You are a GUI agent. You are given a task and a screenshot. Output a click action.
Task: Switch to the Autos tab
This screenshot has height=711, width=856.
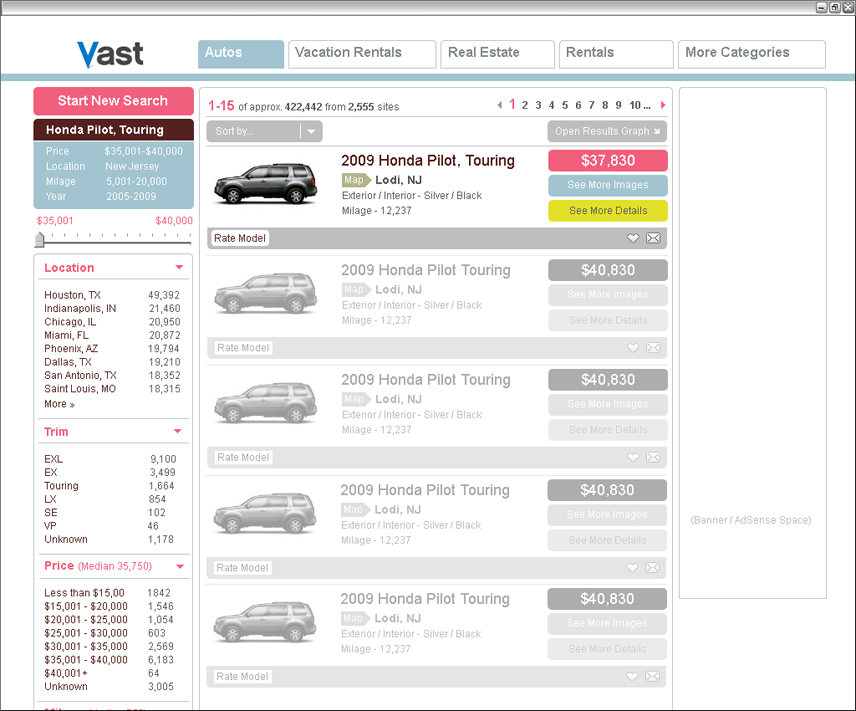(241, 54)
